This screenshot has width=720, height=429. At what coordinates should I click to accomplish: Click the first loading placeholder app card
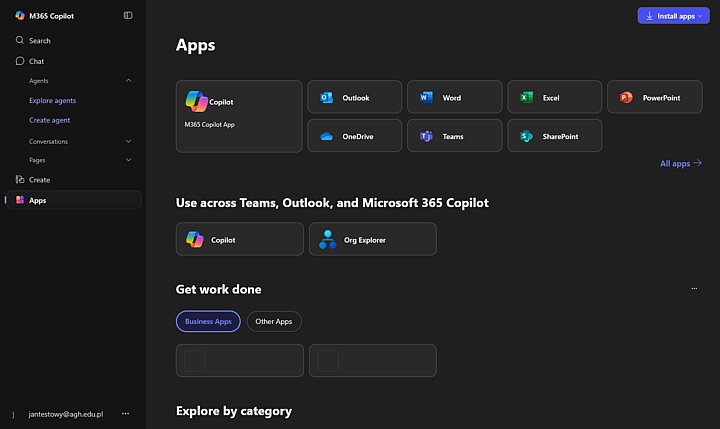240,361
